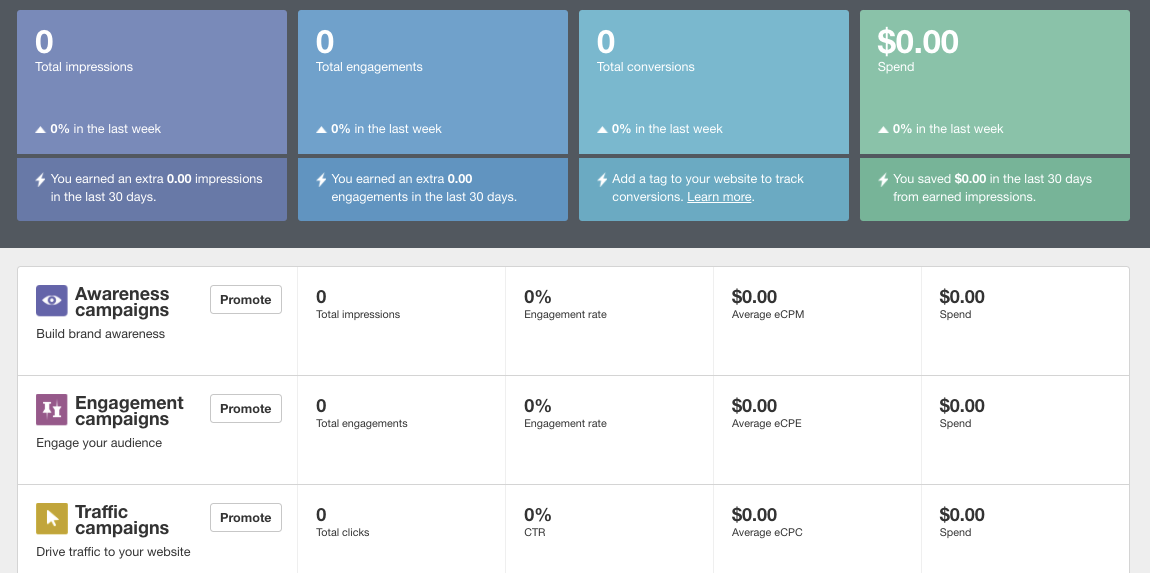Click the lightning bolt in engagements card

coord(322,180)
